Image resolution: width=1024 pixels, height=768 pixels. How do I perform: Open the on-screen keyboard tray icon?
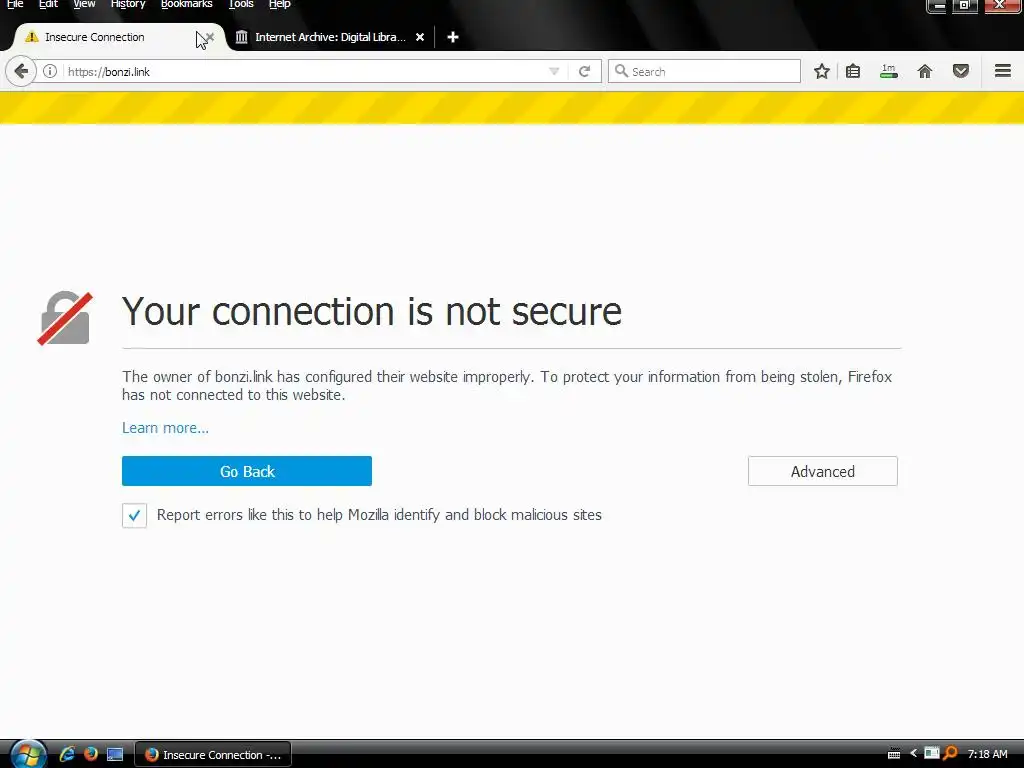[x=894, y=754]
